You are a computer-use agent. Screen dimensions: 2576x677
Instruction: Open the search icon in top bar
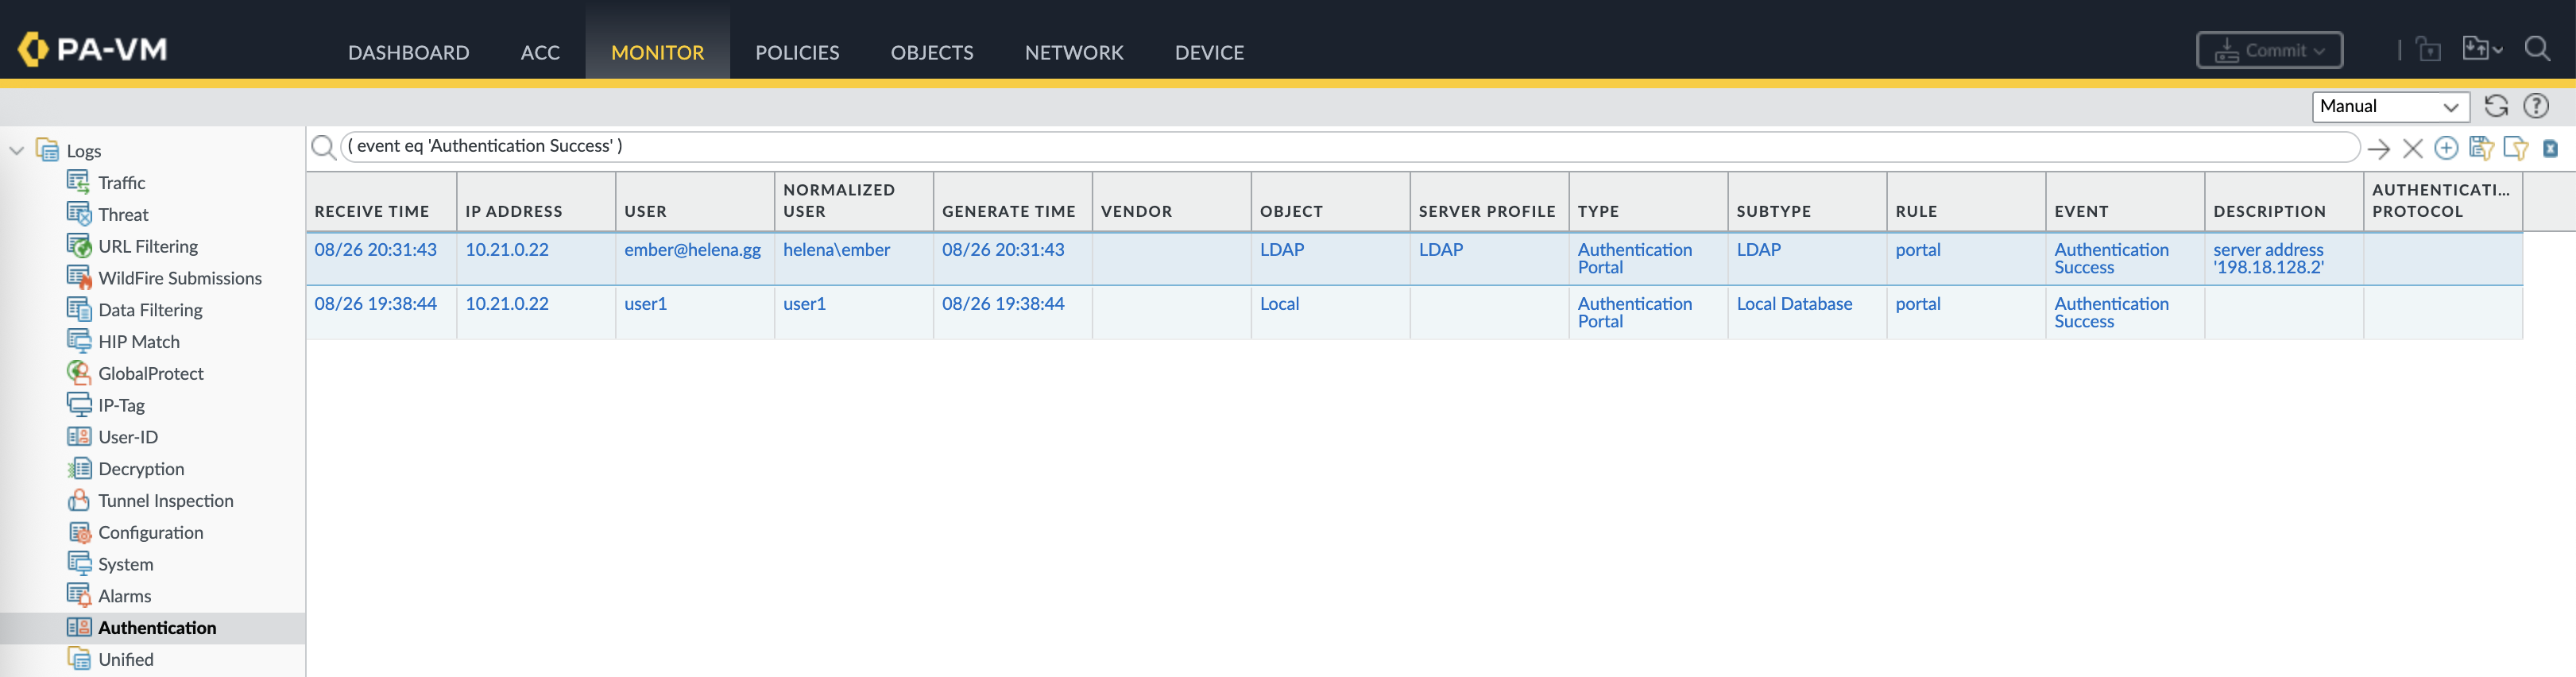point(2537,49)
